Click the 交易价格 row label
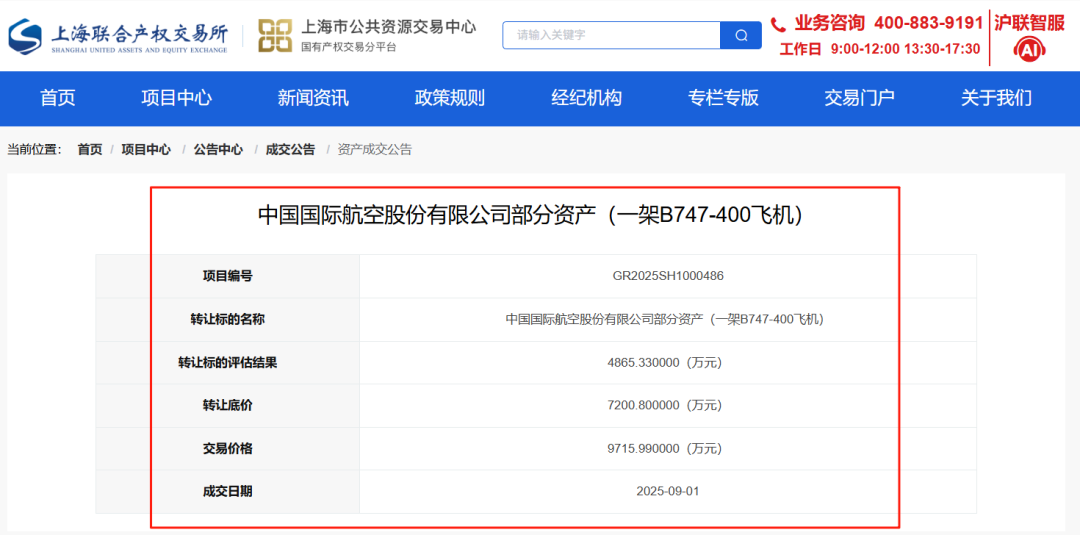 pos(227,449)
